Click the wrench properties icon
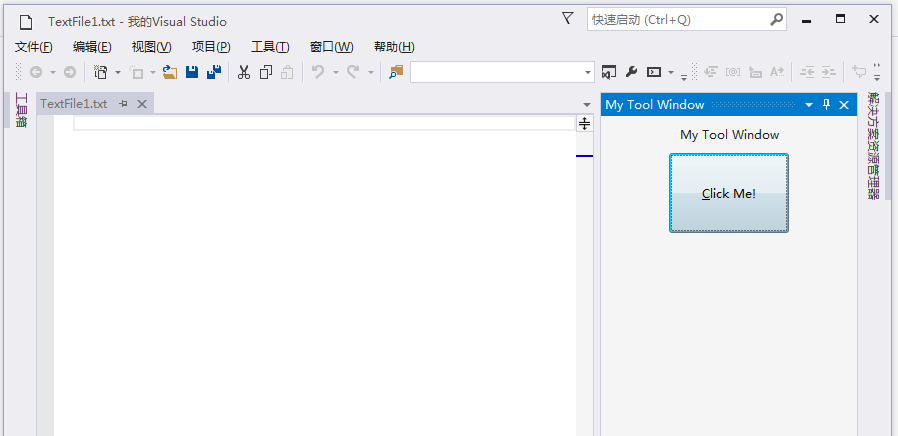This screenshot has height=436, width=898. (631, 72)
